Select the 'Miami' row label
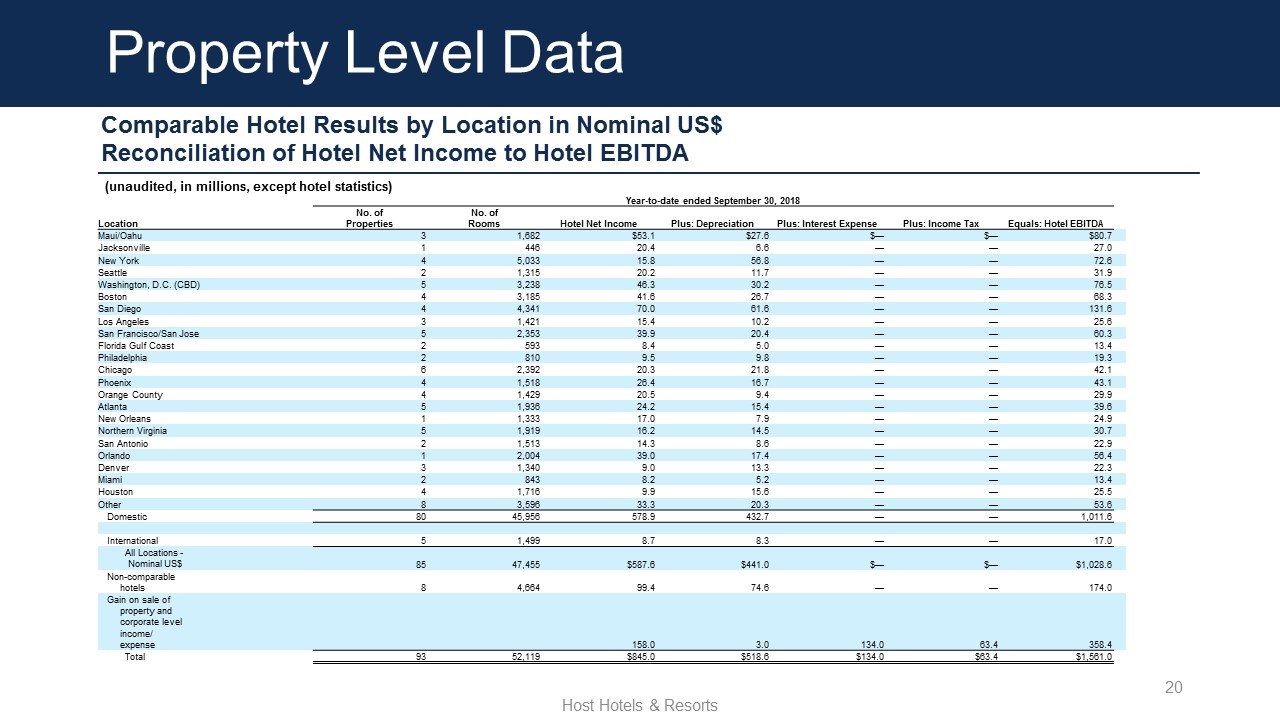1280x720 pixels. 110,480
